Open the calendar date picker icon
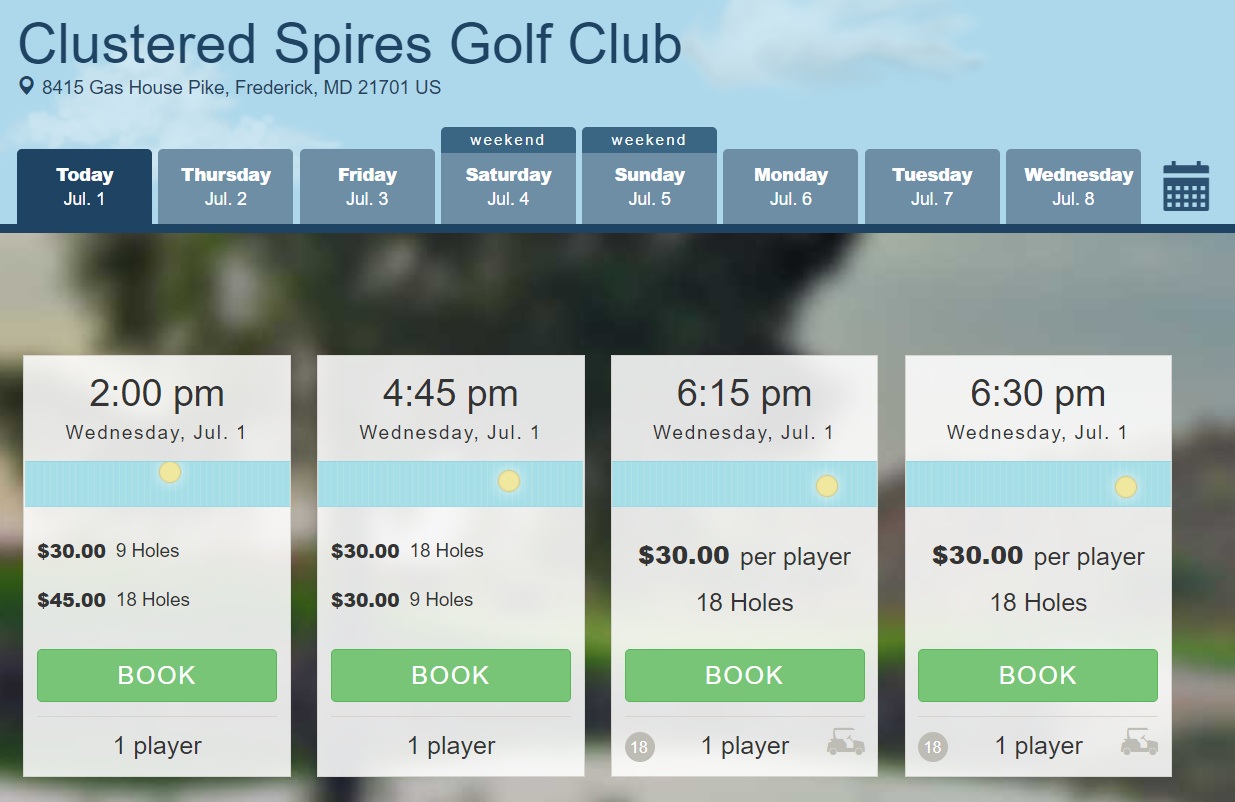The height and width of the screenshot is (802, 1235). pos(1186,187)
